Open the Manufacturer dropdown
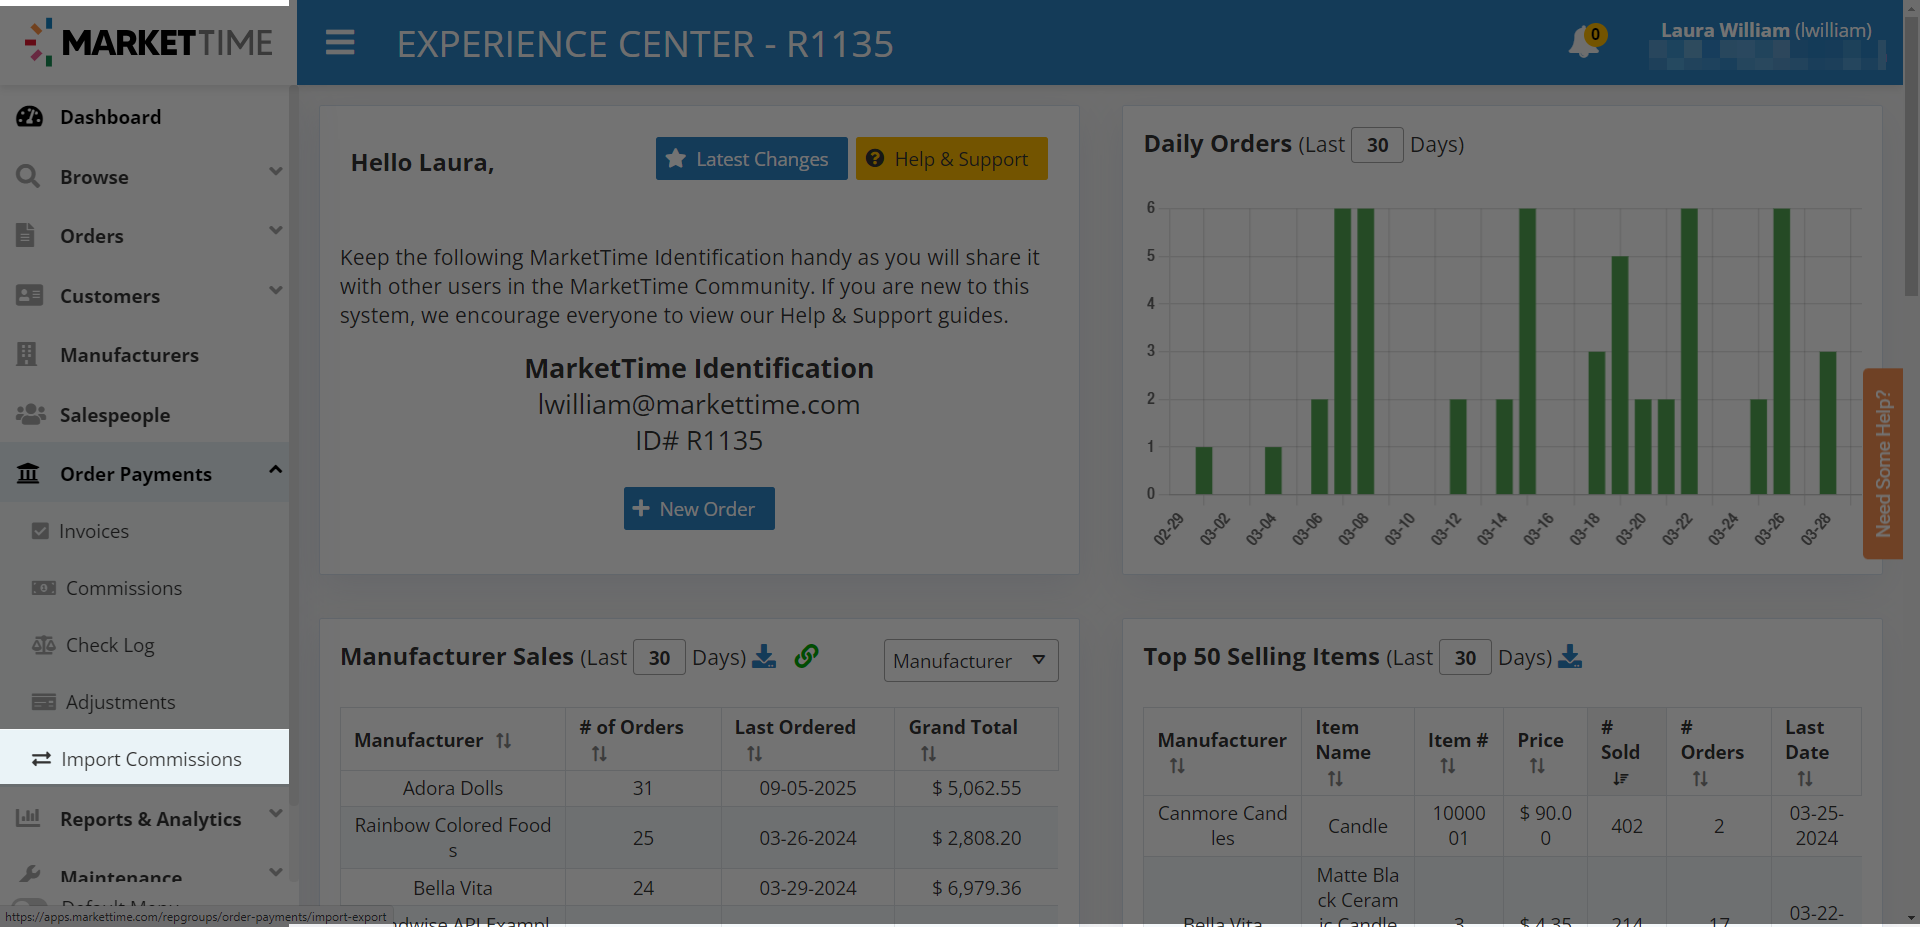The width and height of the screenshot is (1920, 927). pos(970,661)
